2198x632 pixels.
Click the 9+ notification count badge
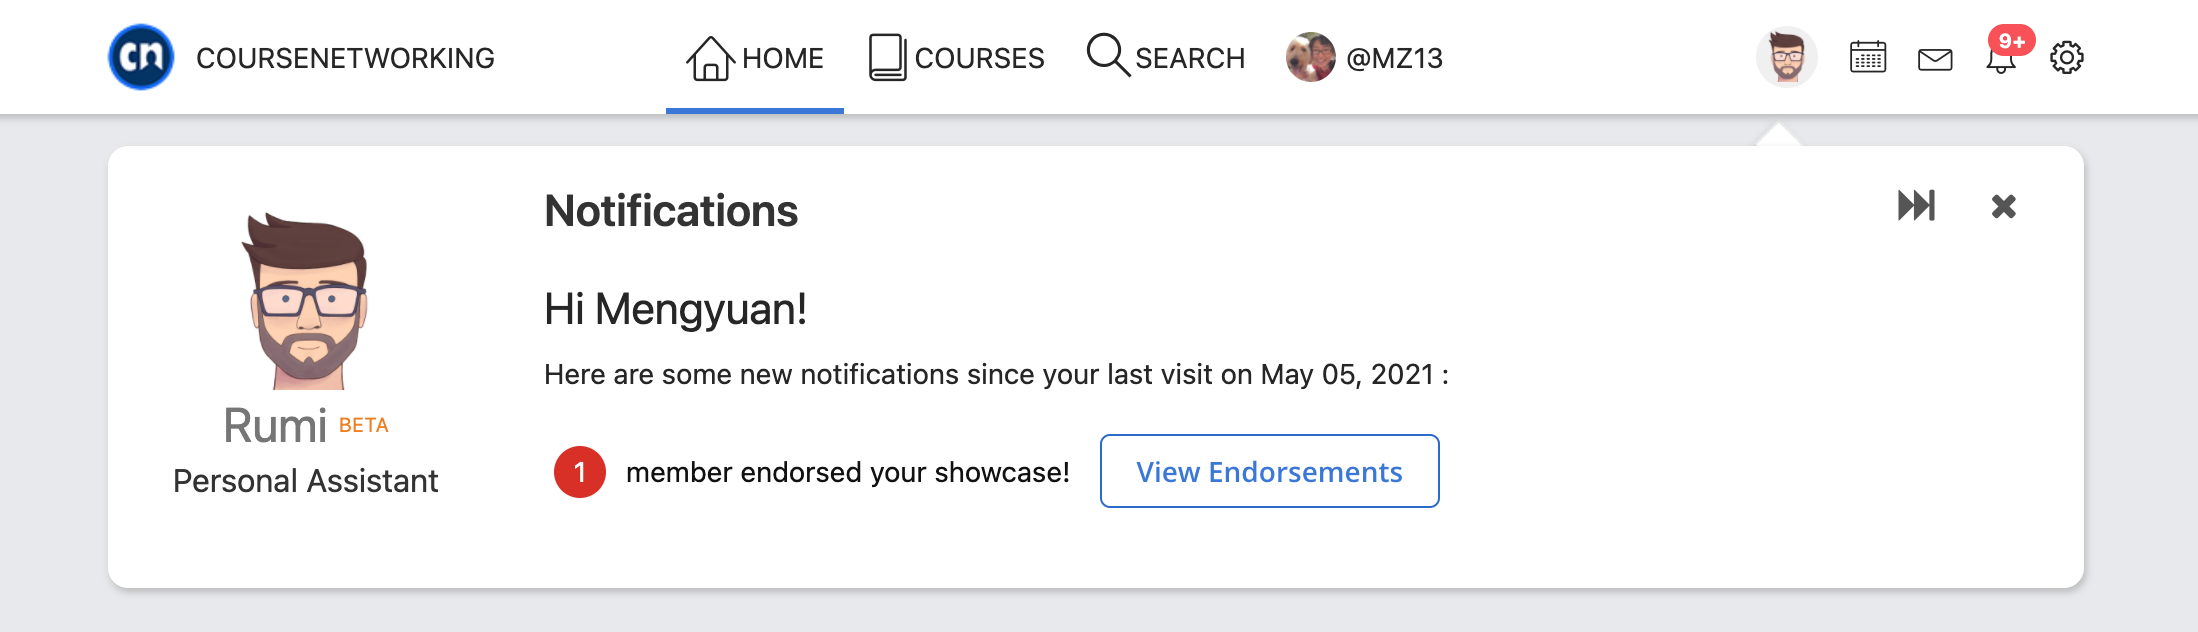click(x=2011, y=40)
